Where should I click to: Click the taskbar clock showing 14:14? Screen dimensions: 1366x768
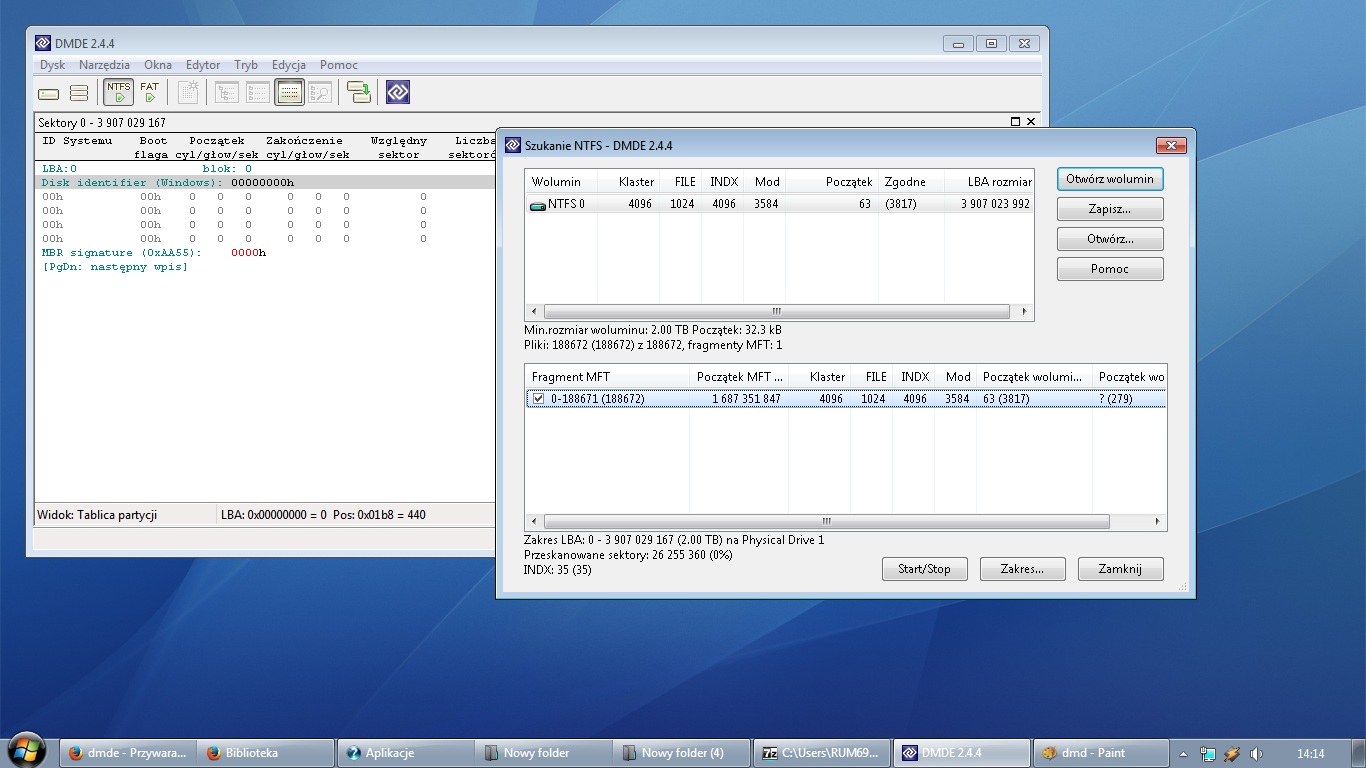pyautogui.click(x=1310, y=753)
